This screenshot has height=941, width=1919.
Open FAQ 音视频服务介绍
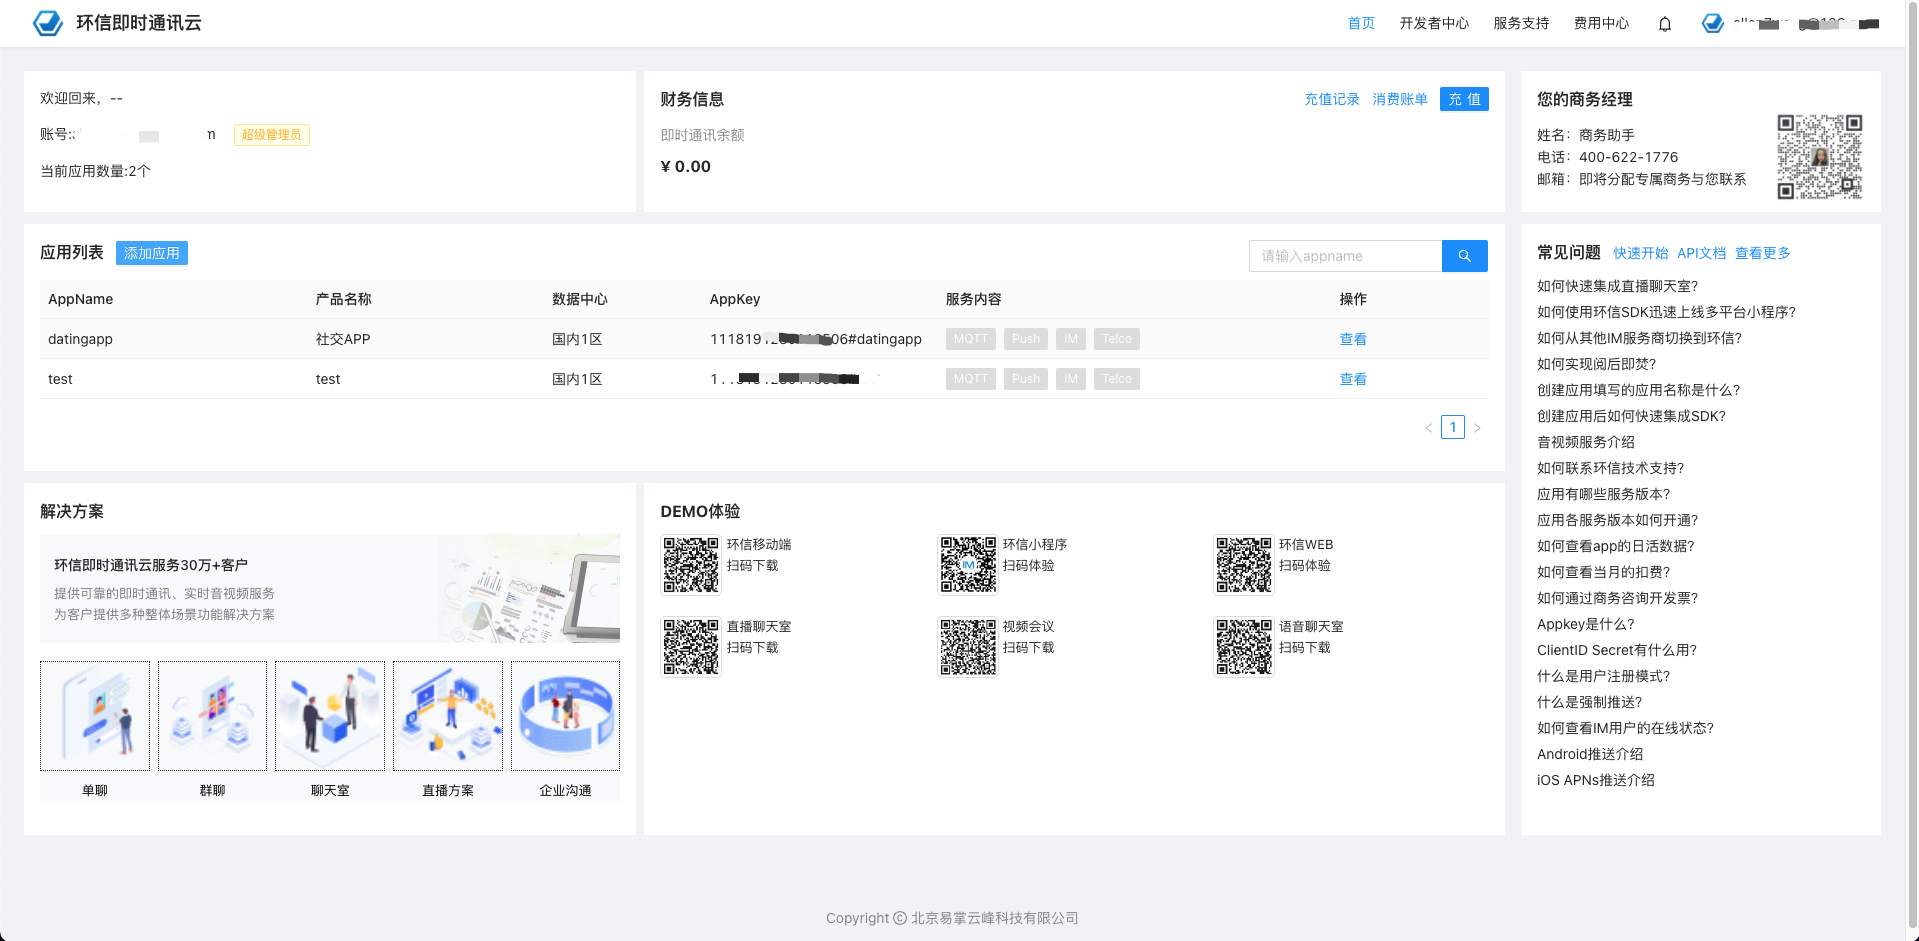click(x=1586, y=442)
